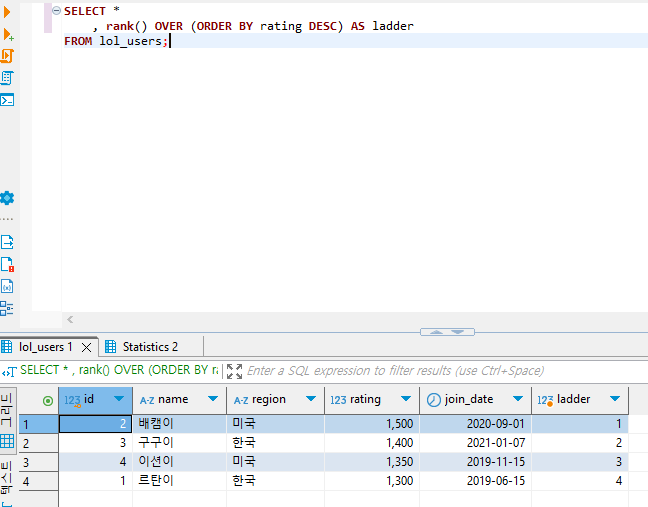Open the region column filter dropdown
The image size is (648, 507).
(311, 399)
